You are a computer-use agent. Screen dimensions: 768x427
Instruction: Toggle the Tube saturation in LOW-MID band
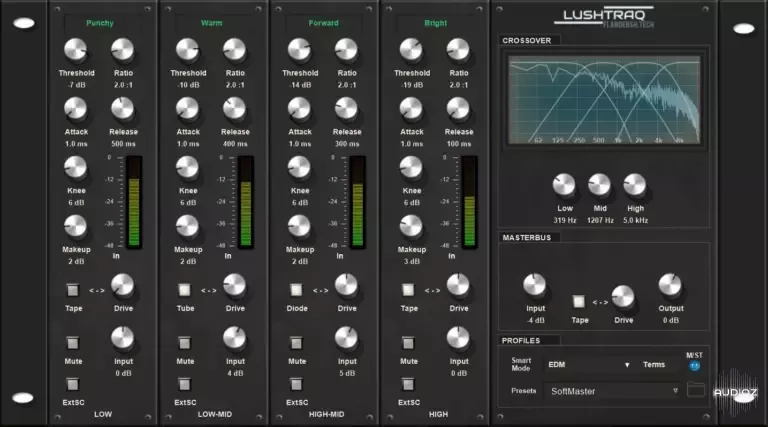pyautogui.click(x=184, y=290)
